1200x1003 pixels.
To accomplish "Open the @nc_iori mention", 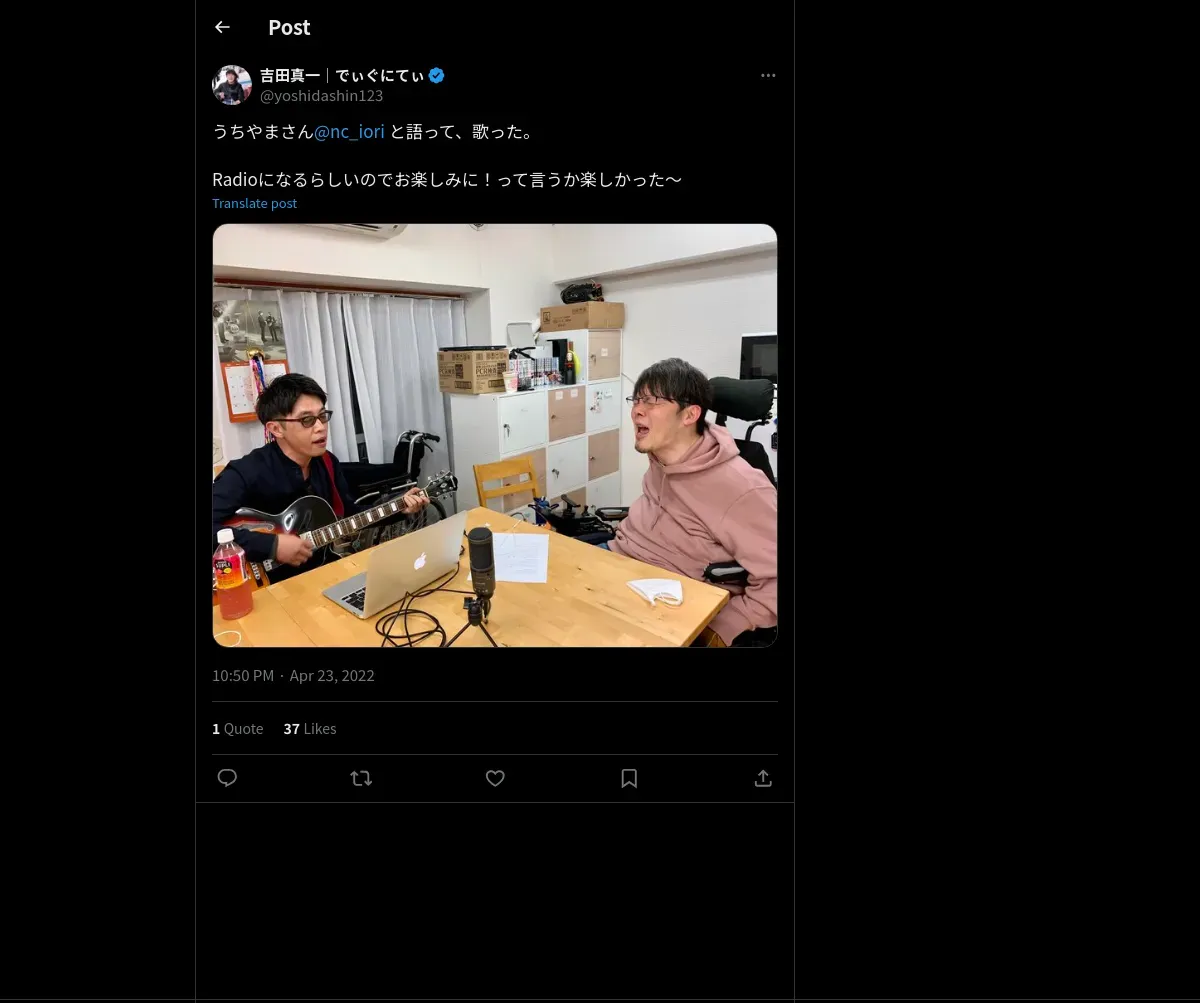I will (349, 131).
